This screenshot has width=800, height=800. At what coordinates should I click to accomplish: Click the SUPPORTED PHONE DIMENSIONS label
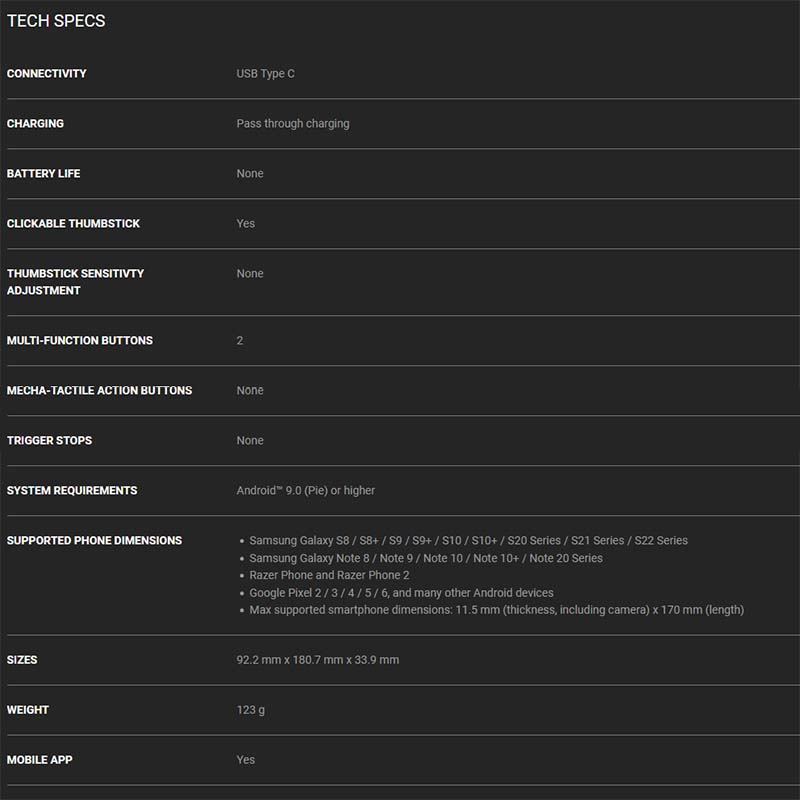click(94, 541)
